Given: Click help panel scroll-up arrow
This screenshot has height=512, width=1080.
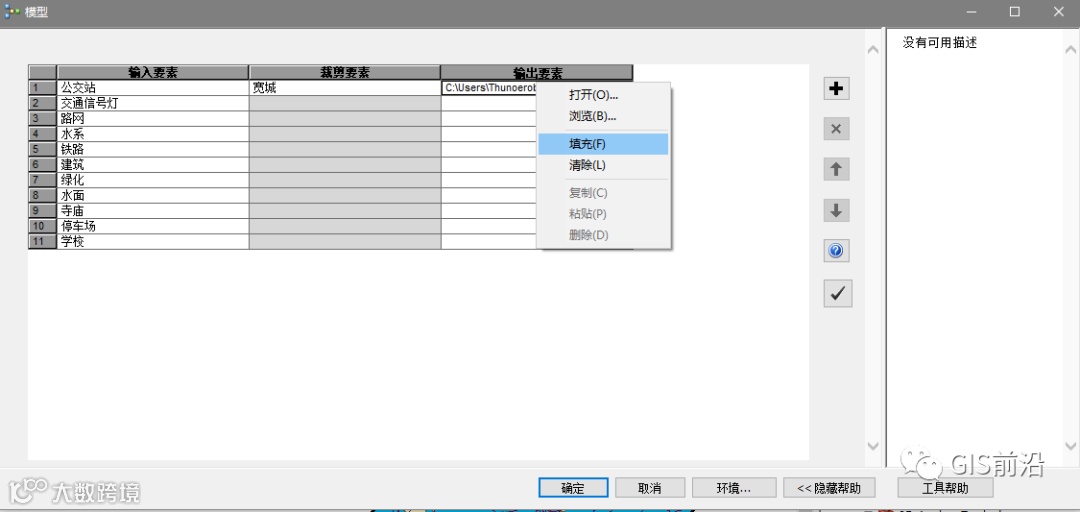Looking at the screenshot, I should coord(1070,50).
